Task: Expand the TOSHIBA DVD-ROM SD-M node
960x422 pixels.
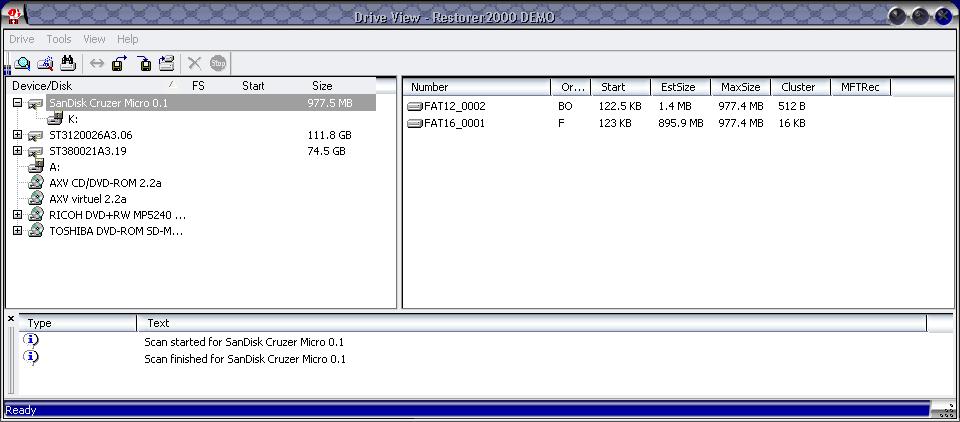Action: pos(17,231)
